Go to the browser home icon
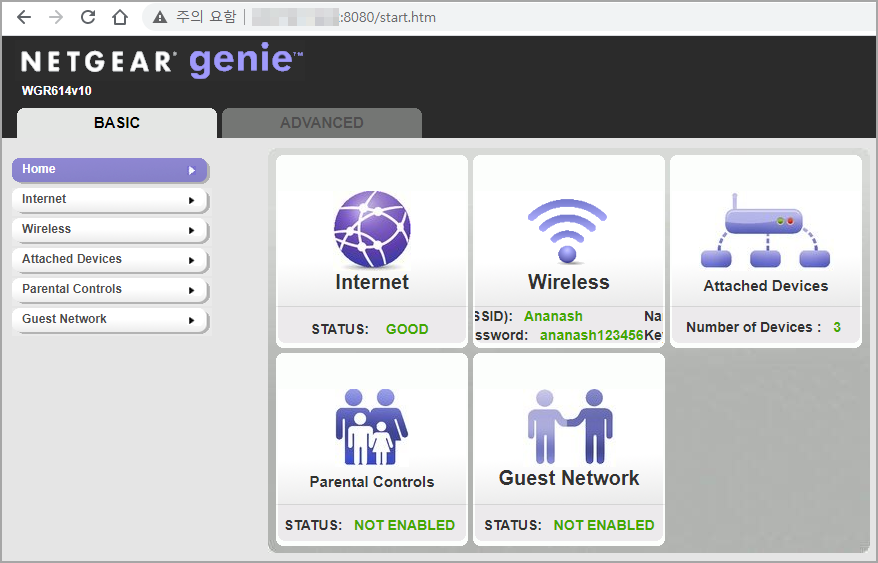Viewport: 878px width, 563px height. point(120,17)
